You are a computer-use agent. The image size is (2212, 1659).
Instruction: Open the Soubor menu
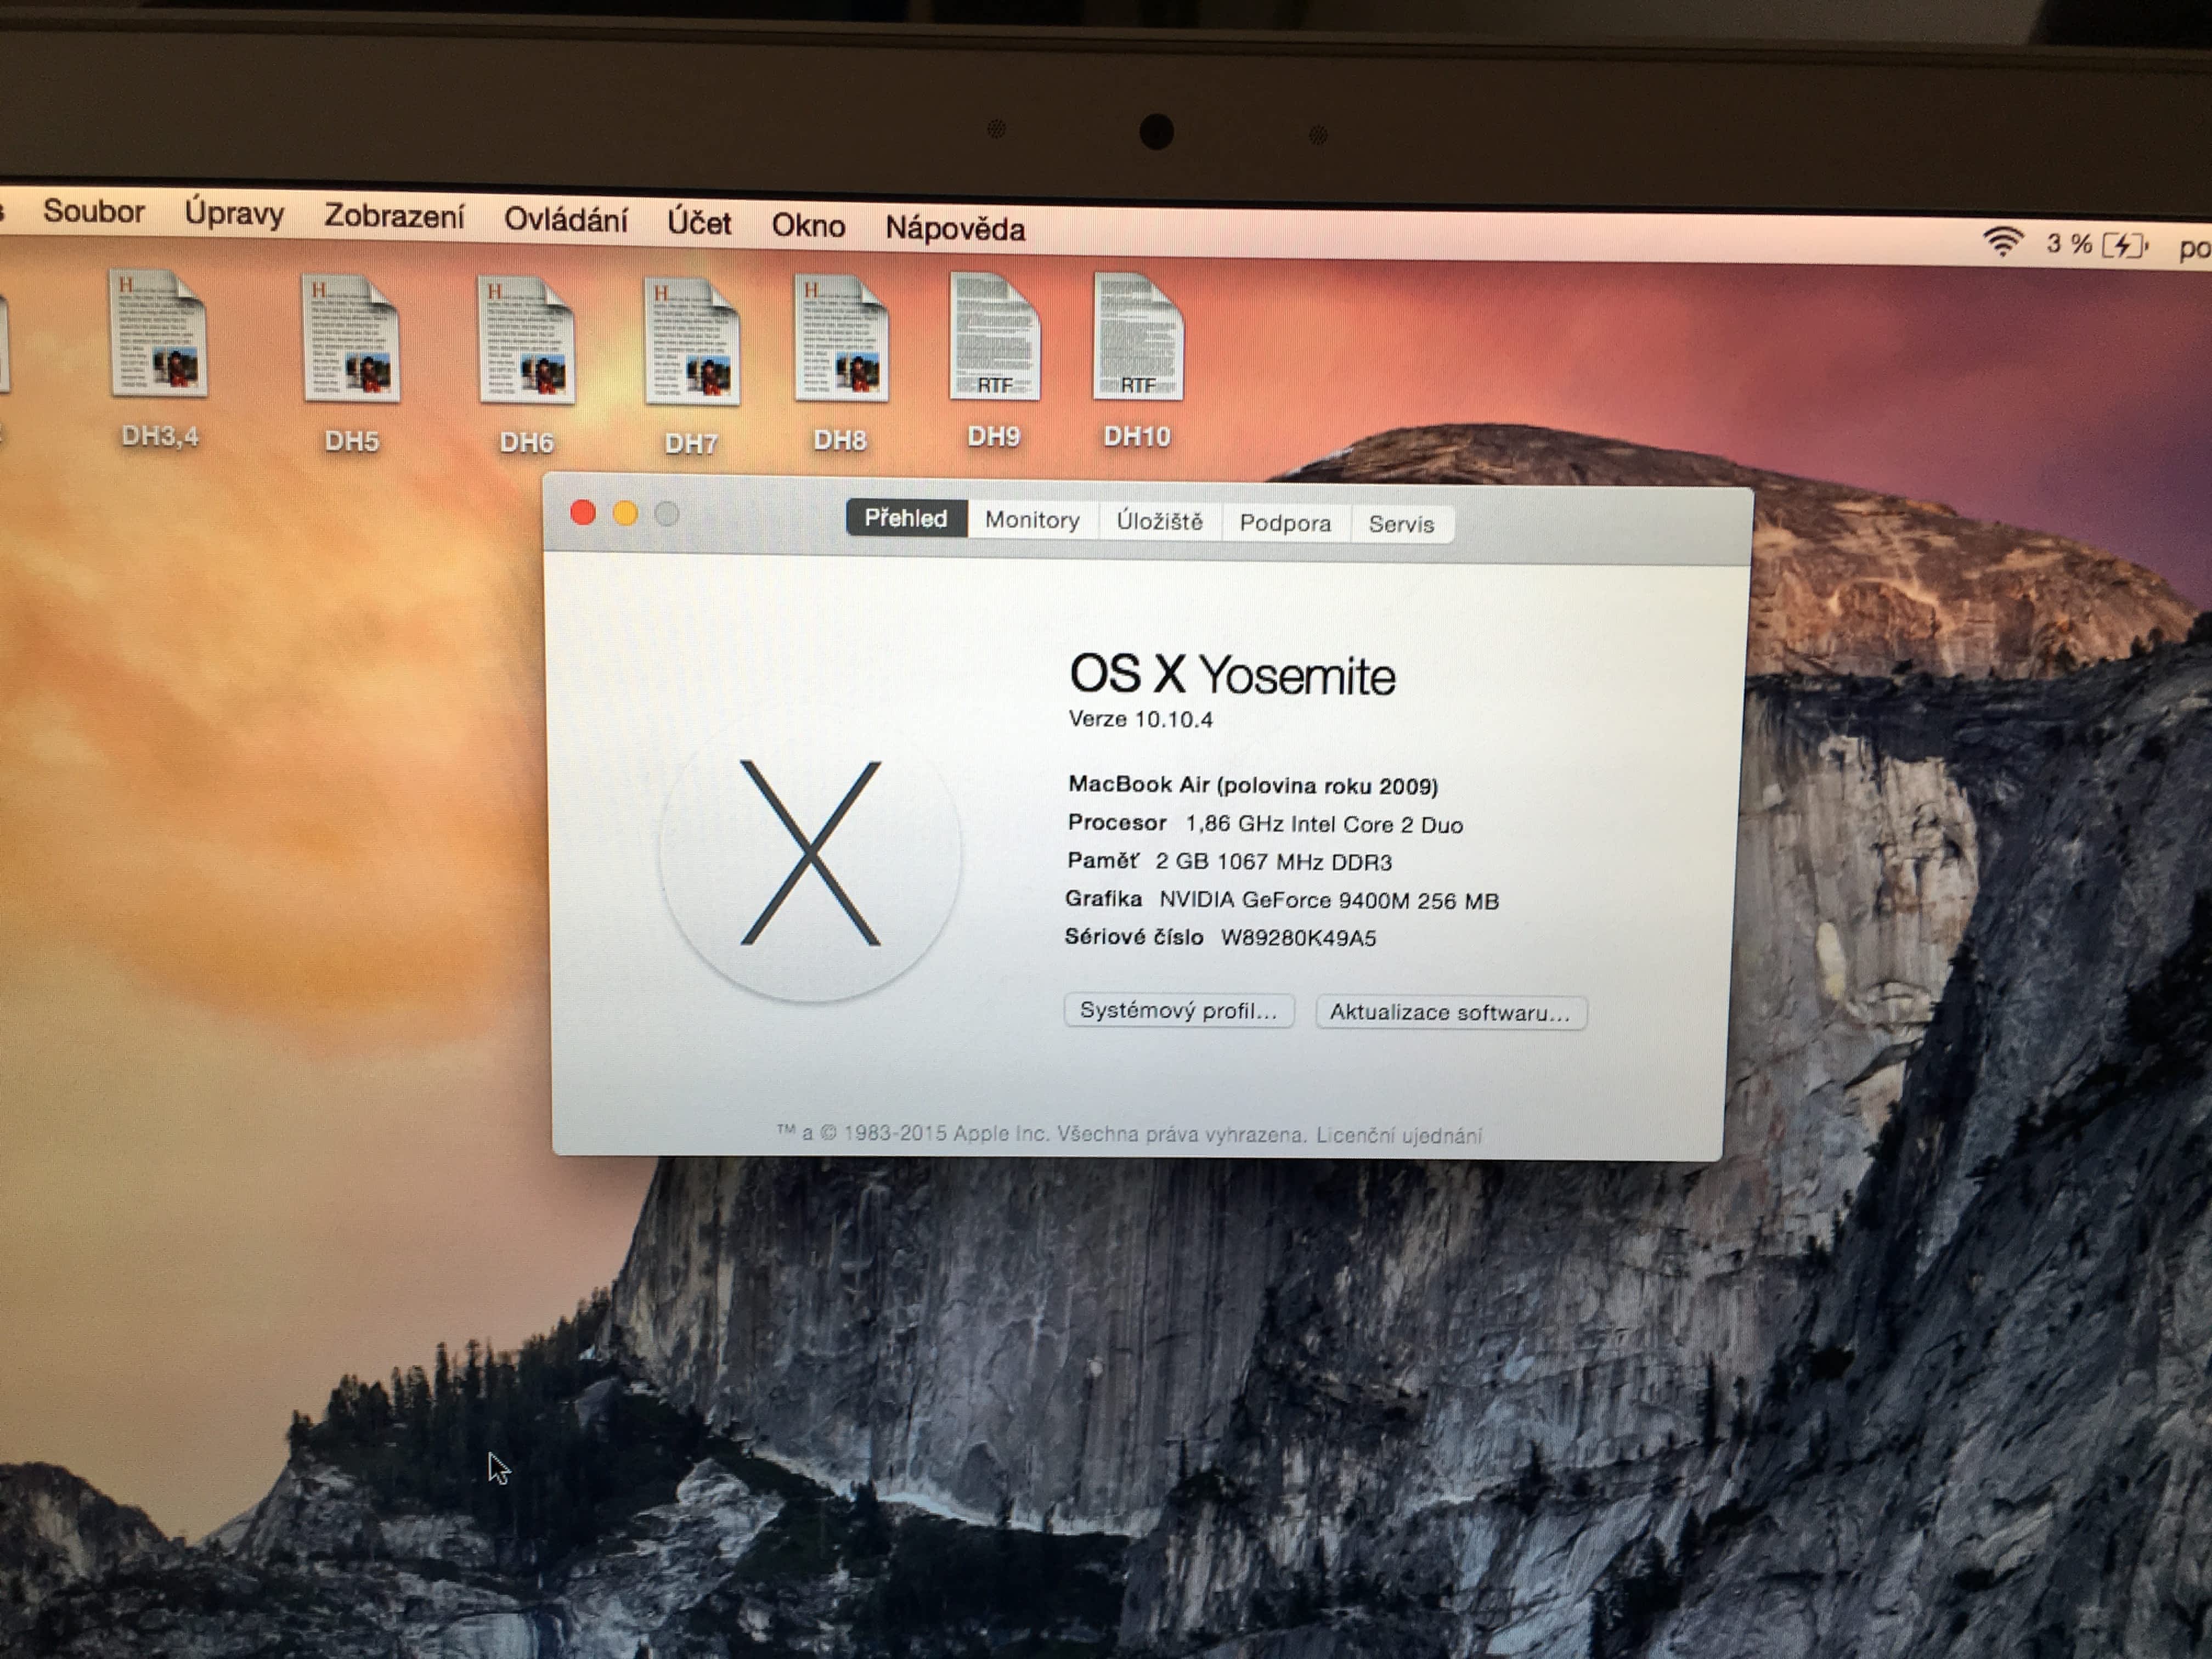click(x=94, y=211)
